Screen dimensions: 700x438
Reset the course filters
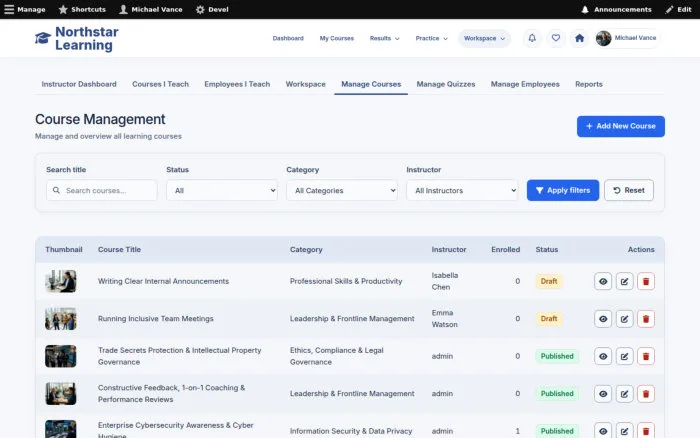click(629, 190)
